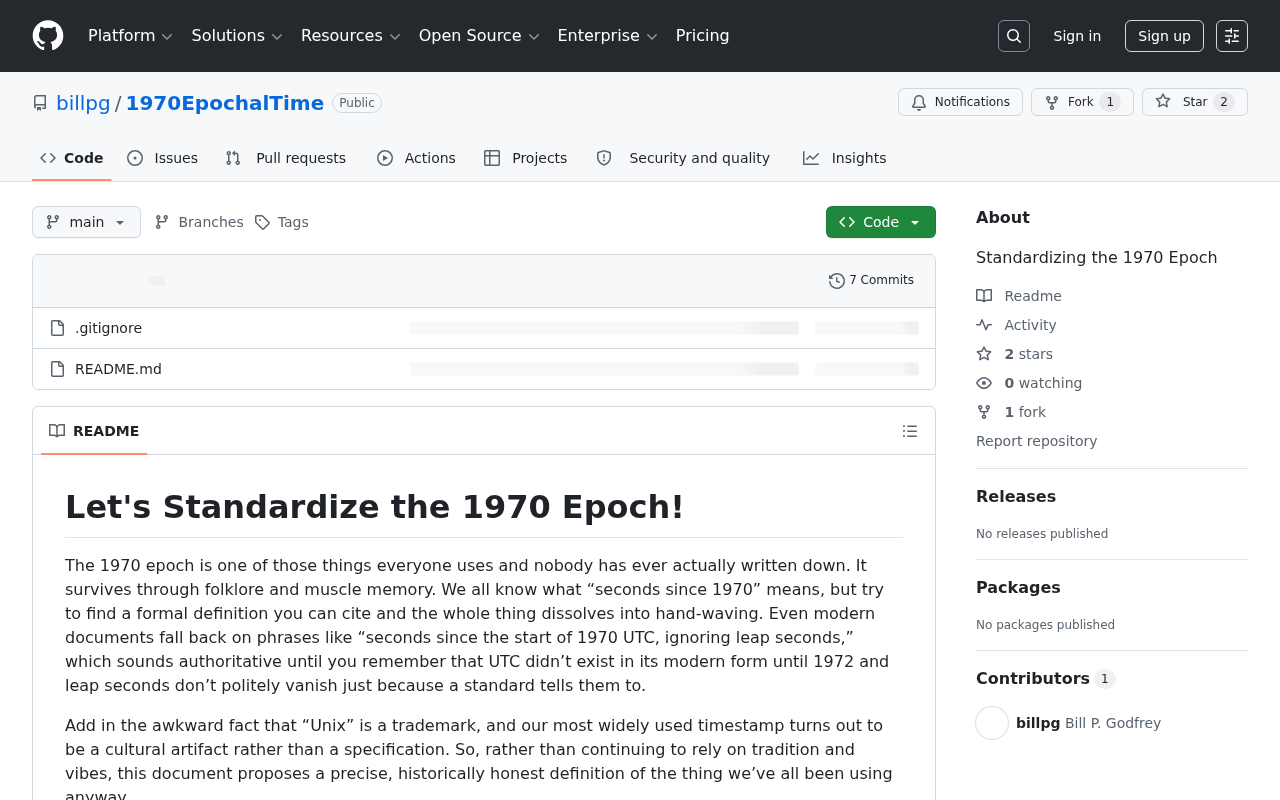
Task: Open appearance settings sliders icon
Action: point(1232,36)
